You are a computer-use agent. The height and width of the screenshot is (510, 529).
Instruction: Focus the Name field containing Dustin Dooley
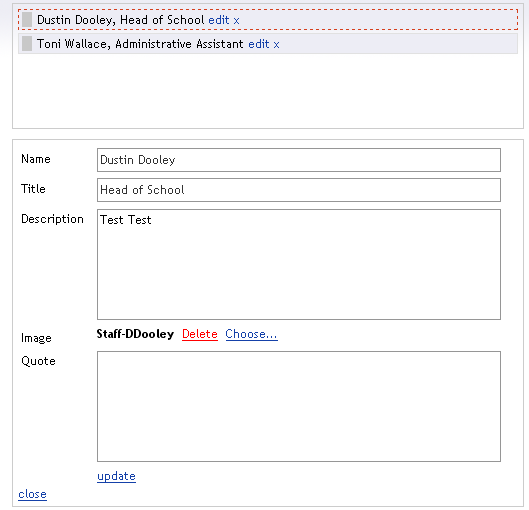click(299, 160)
